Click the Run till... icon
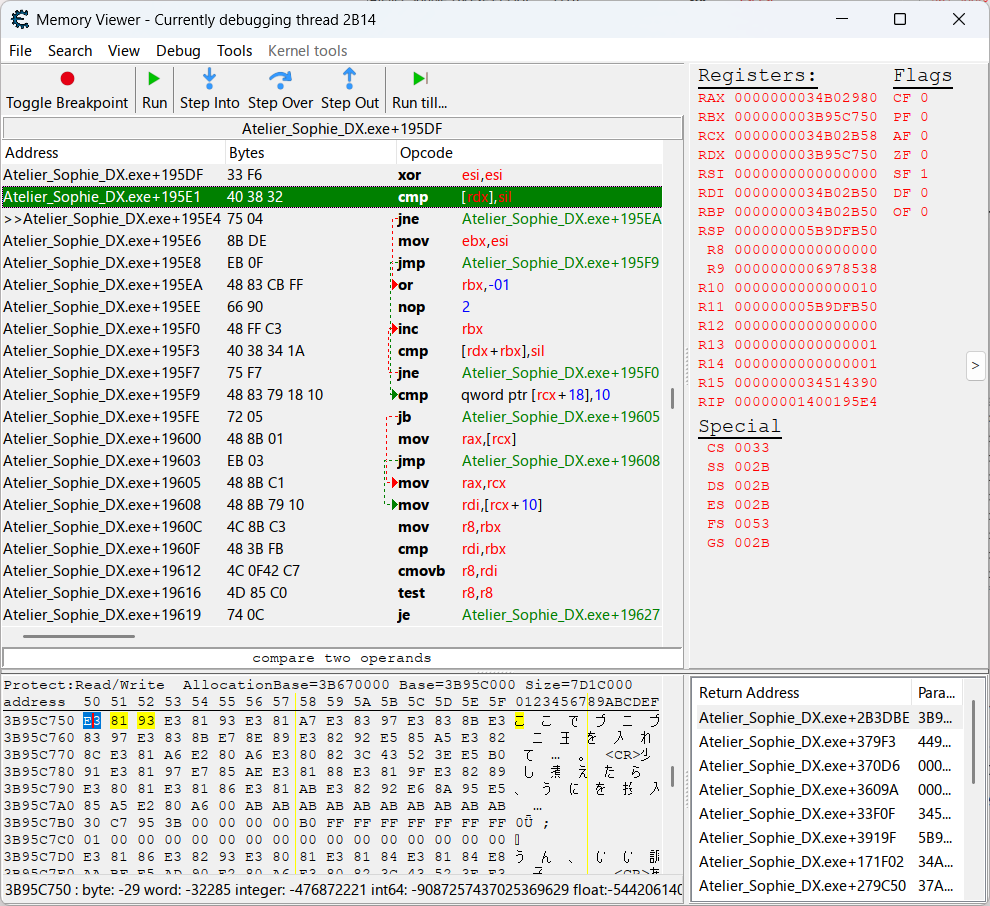 [x=419, y=79]
